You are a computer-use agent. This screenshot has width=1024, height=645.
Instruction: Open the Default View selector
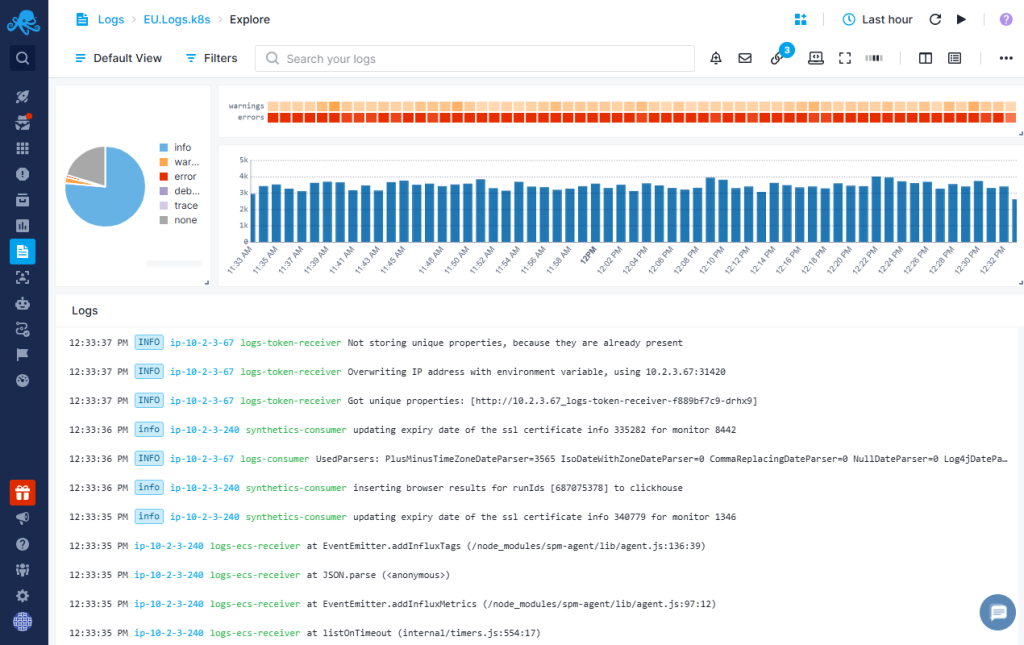118,58
